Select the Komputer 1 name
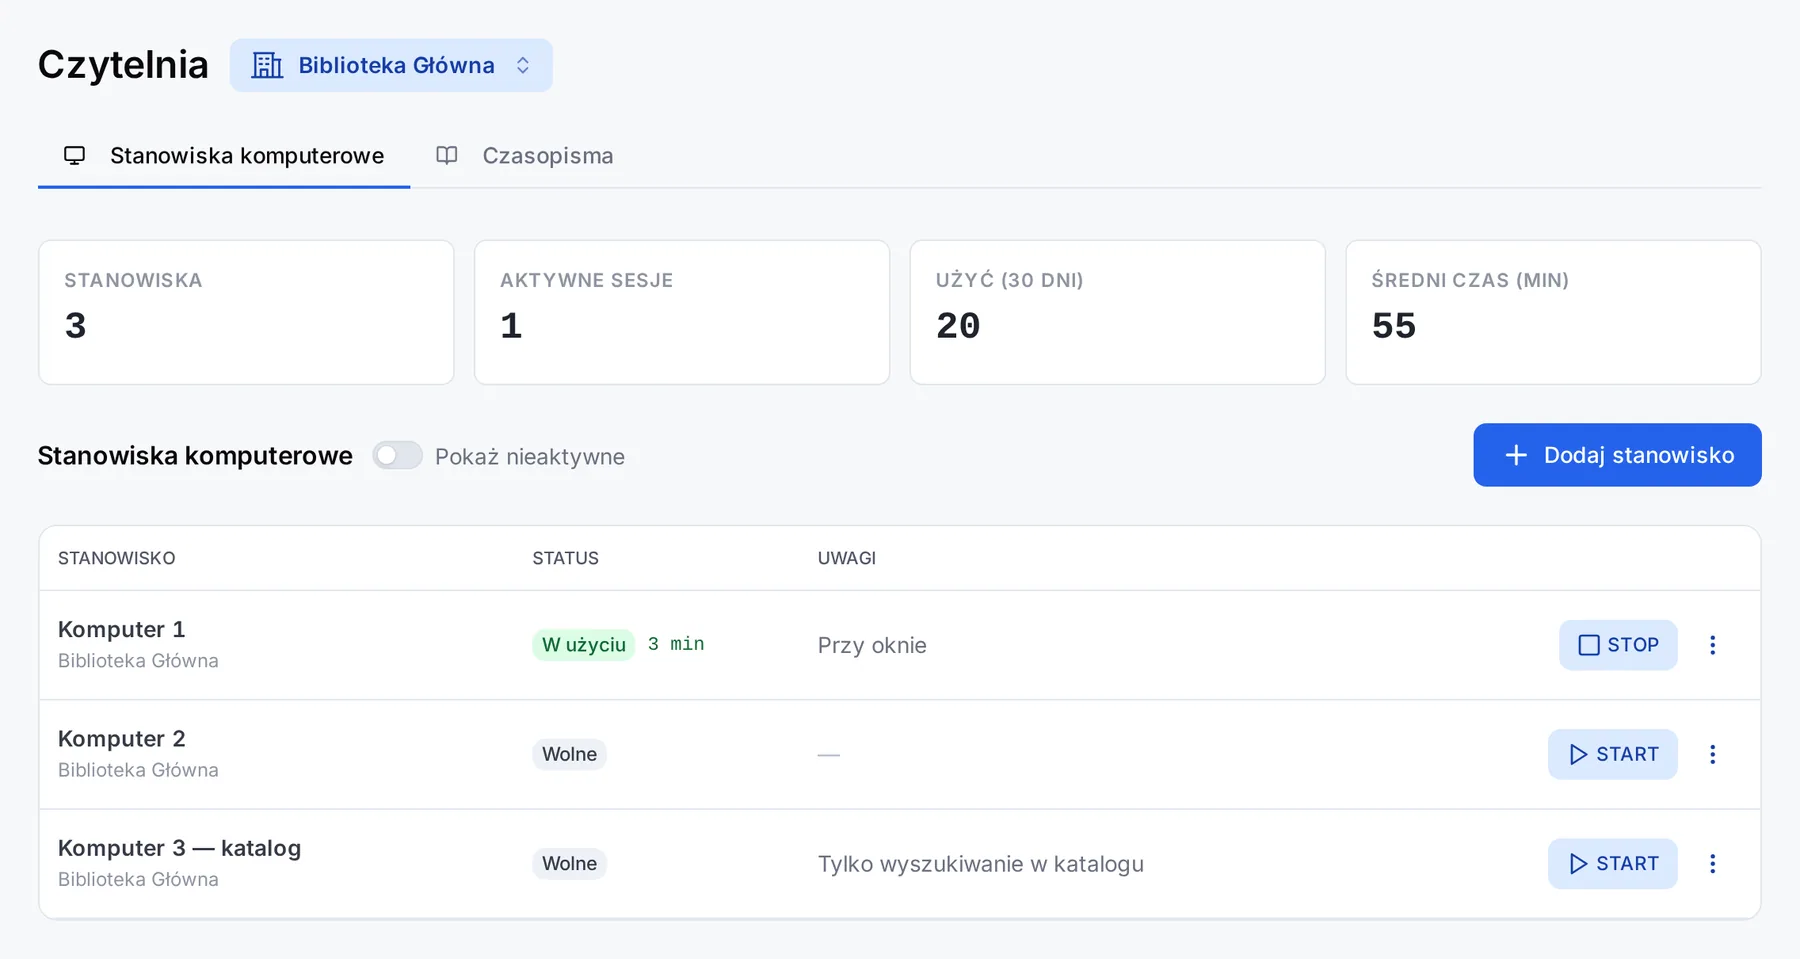The image size is (1800, 959). [121, 629]
